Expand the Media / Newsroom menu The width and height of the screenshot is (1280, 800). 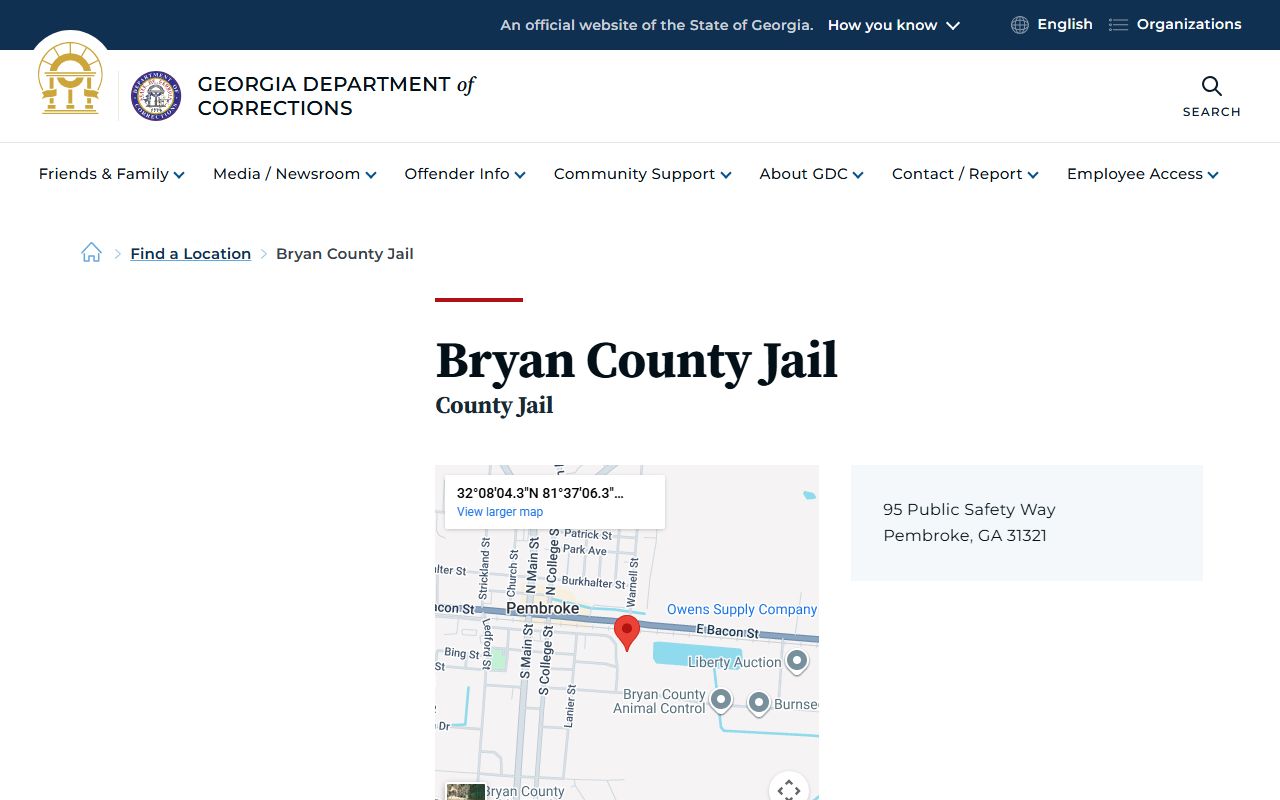[x=295, y=174]
